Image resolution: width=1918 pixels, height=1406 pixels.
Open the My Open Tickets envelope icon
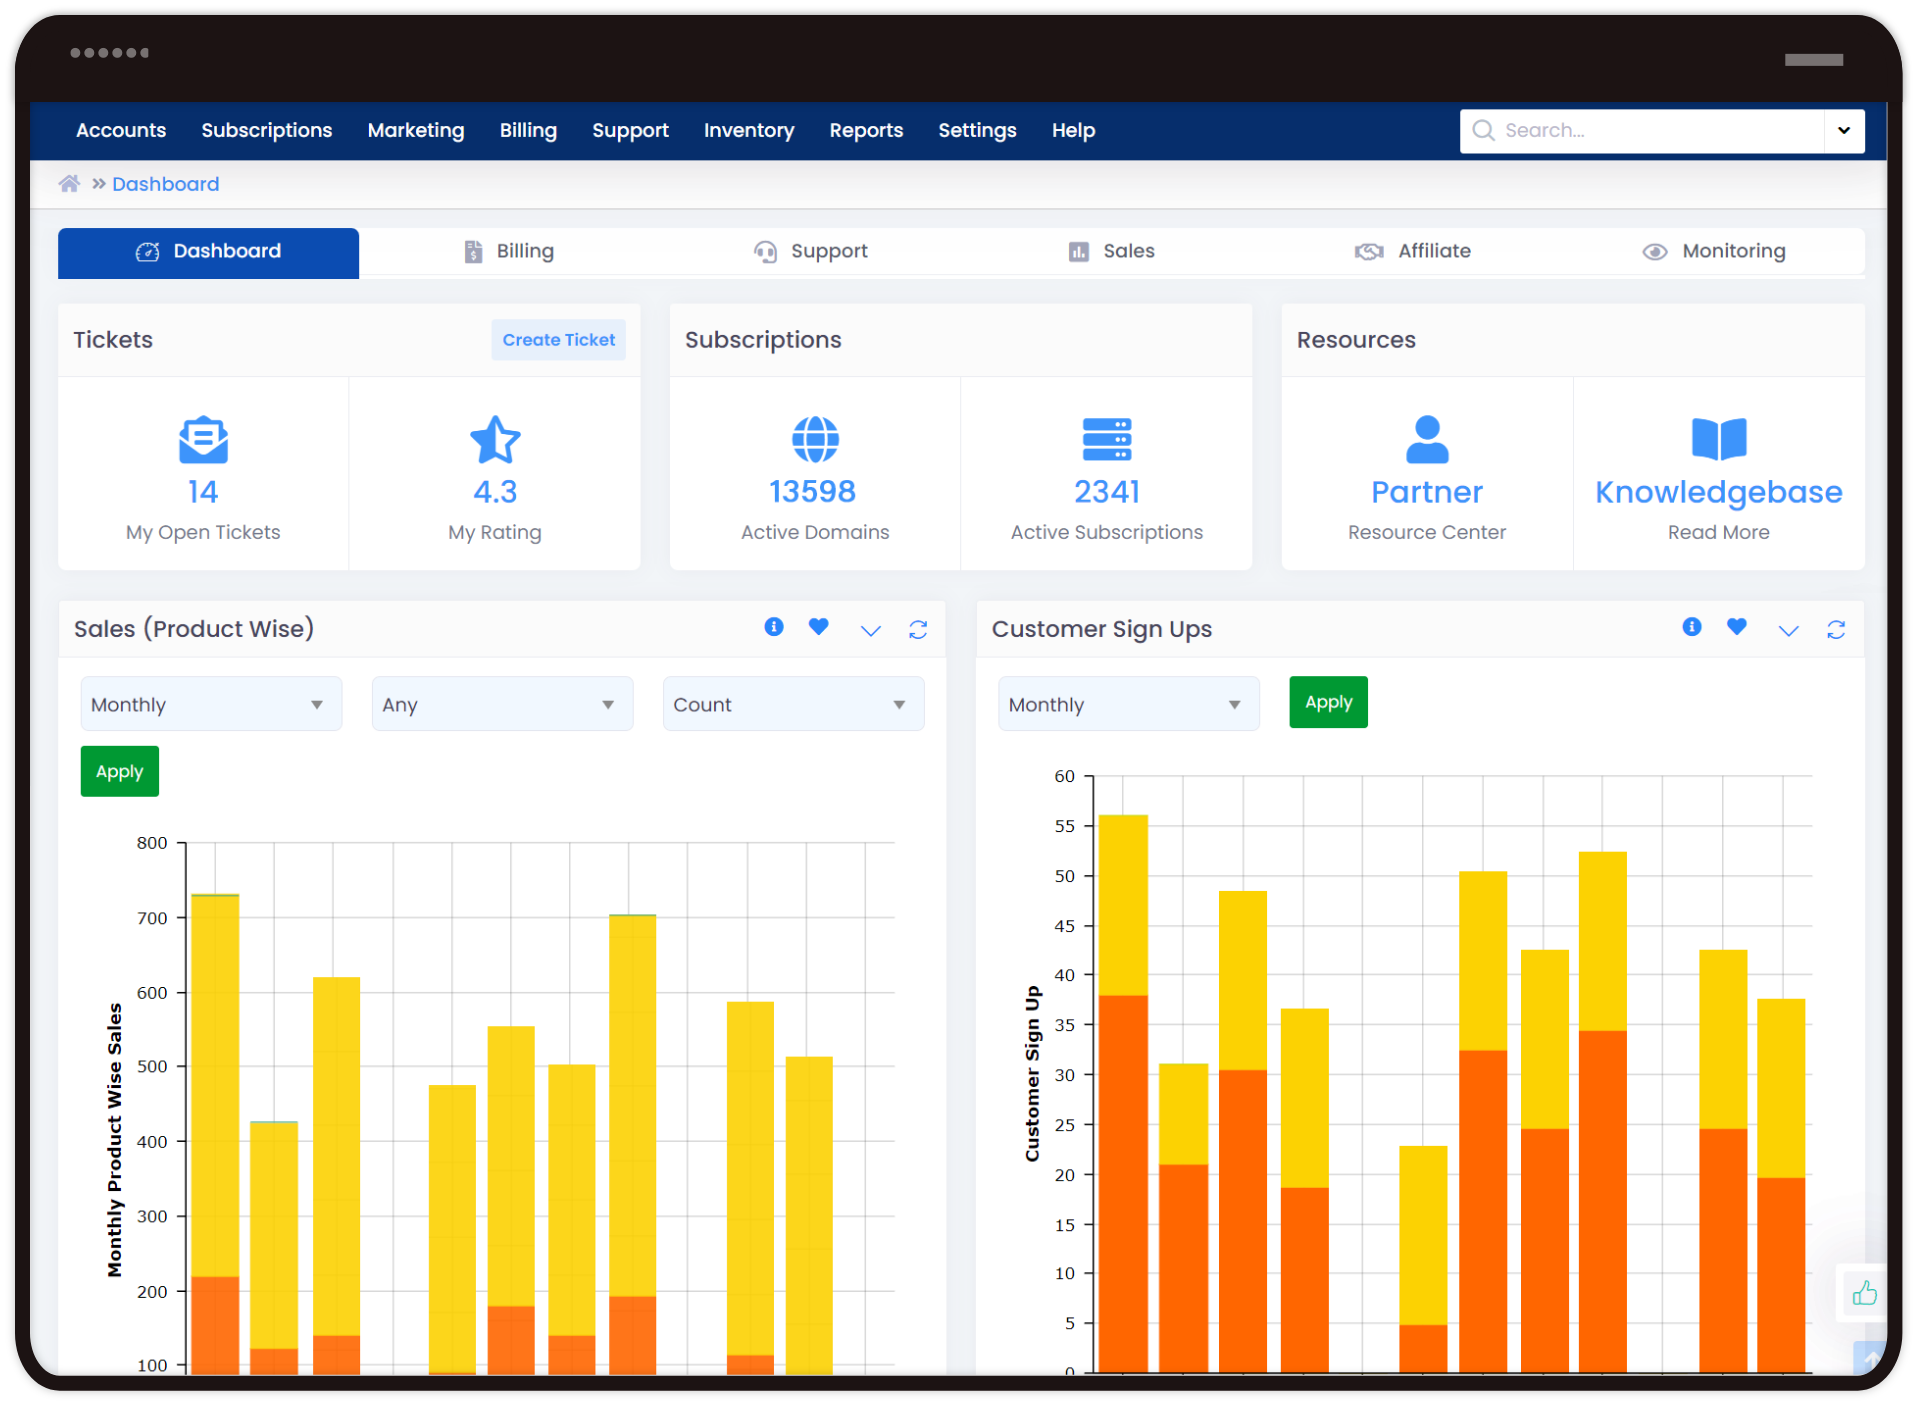(203, 440)
